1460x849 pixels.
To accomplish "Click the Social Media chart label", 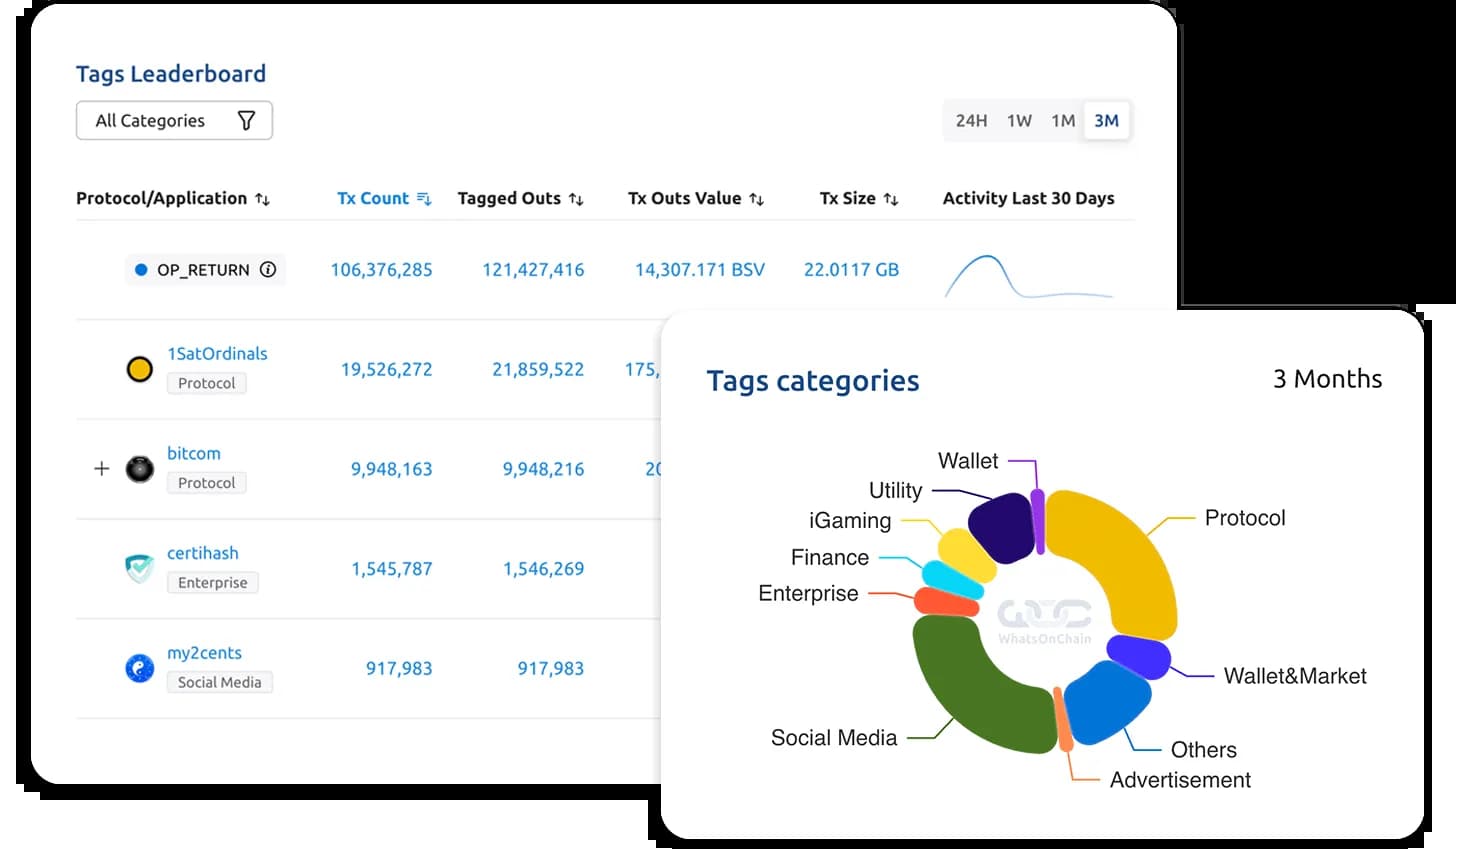I will click(834, 738).
